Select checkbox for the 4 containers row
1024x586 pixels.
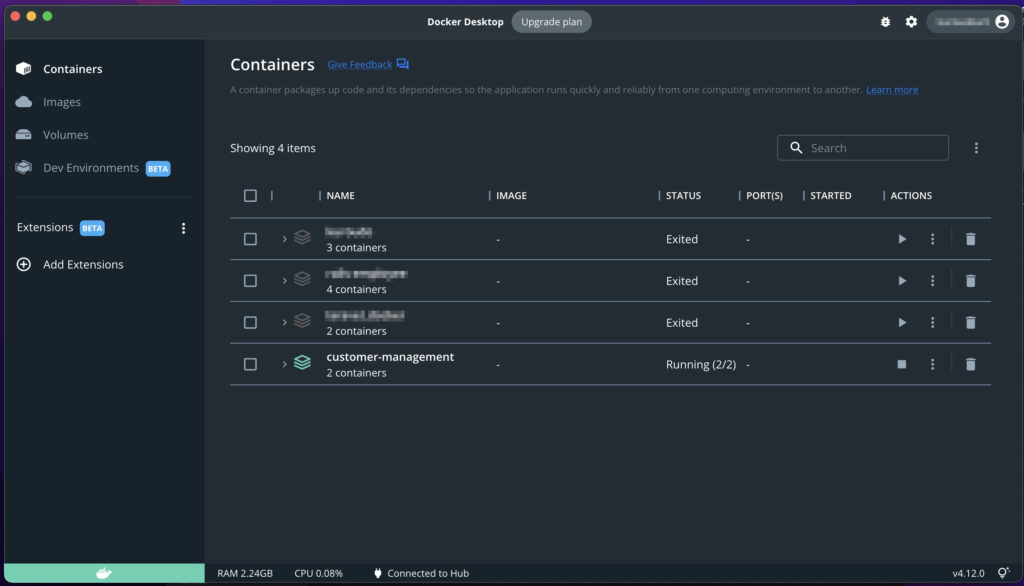tap(250, 281)
